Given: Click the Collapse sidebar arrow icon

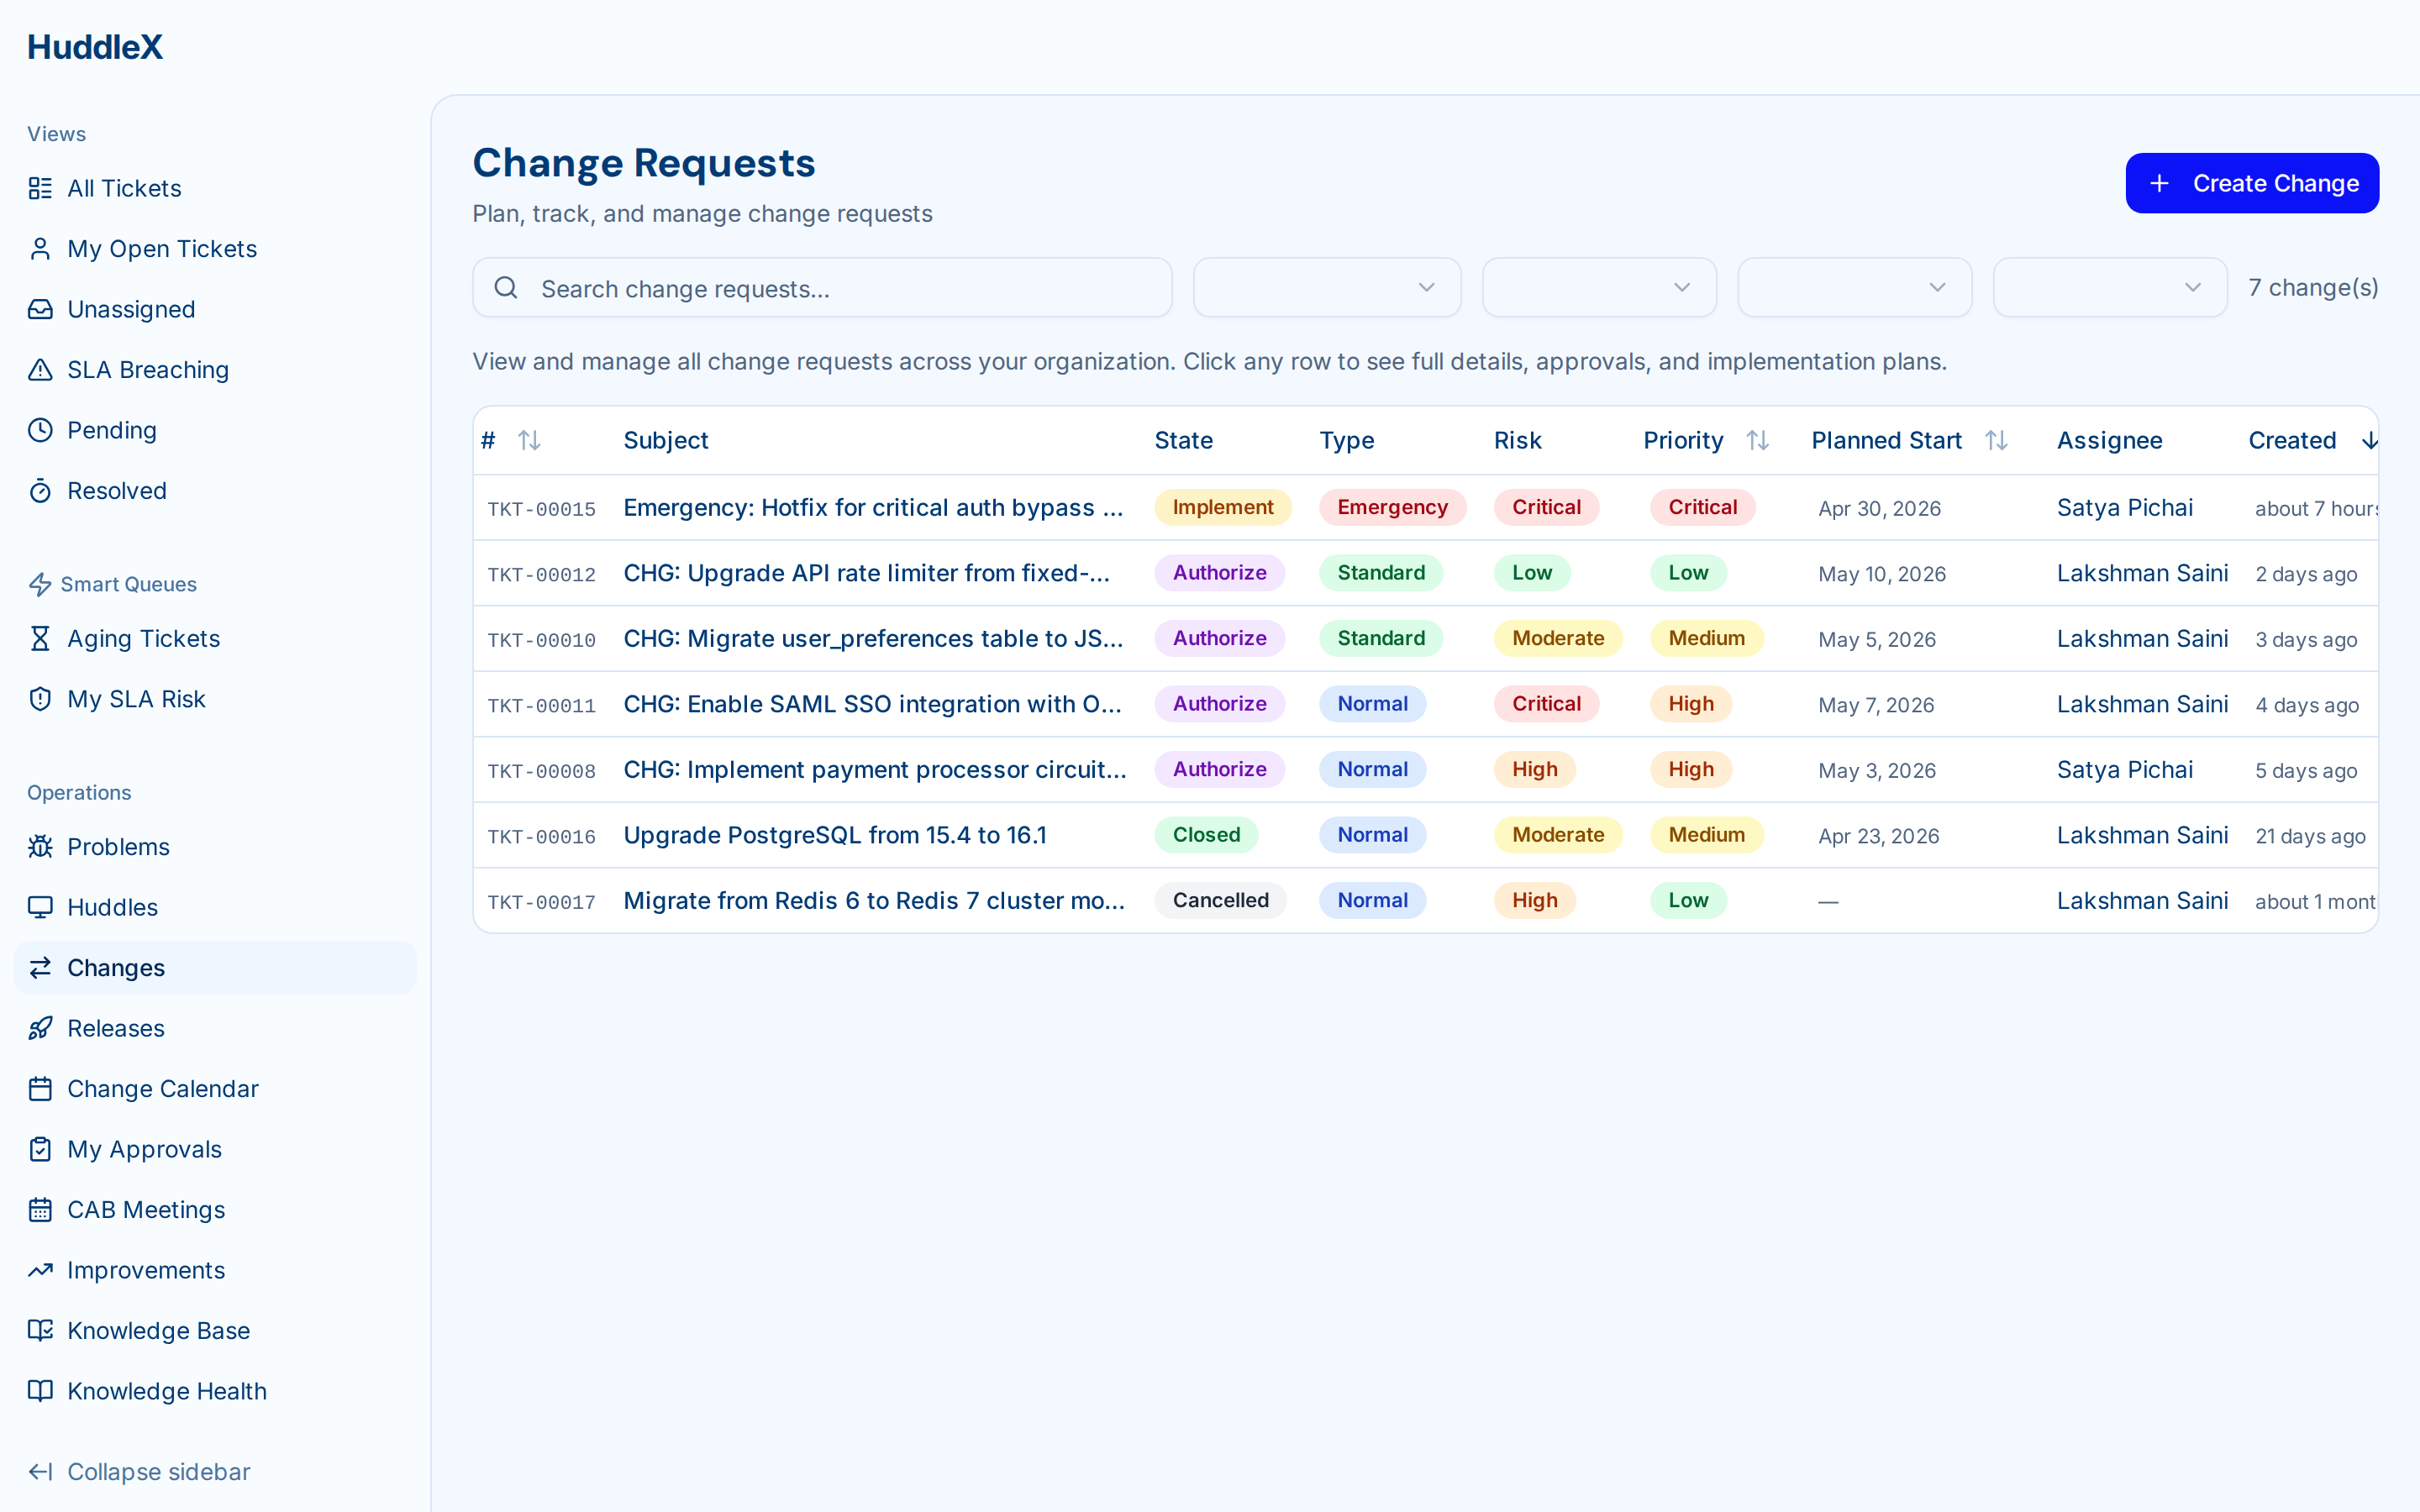Looking at the screenshot, I should point(40,1472).
